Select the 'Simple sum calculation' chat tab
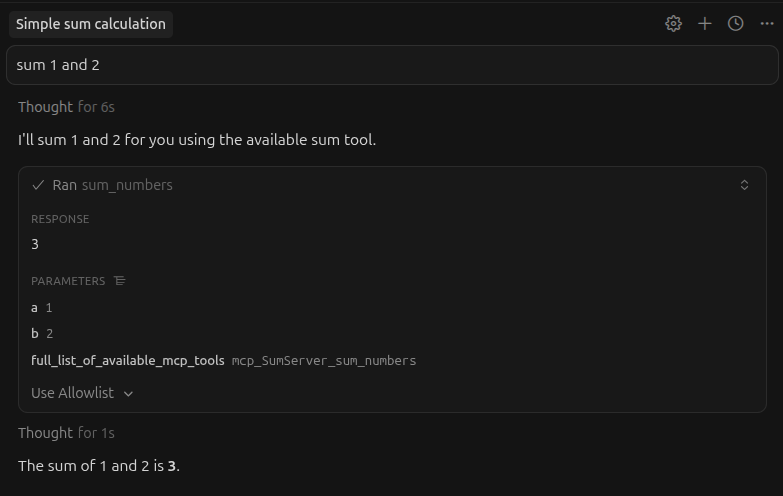 click(x=90, y=24)
